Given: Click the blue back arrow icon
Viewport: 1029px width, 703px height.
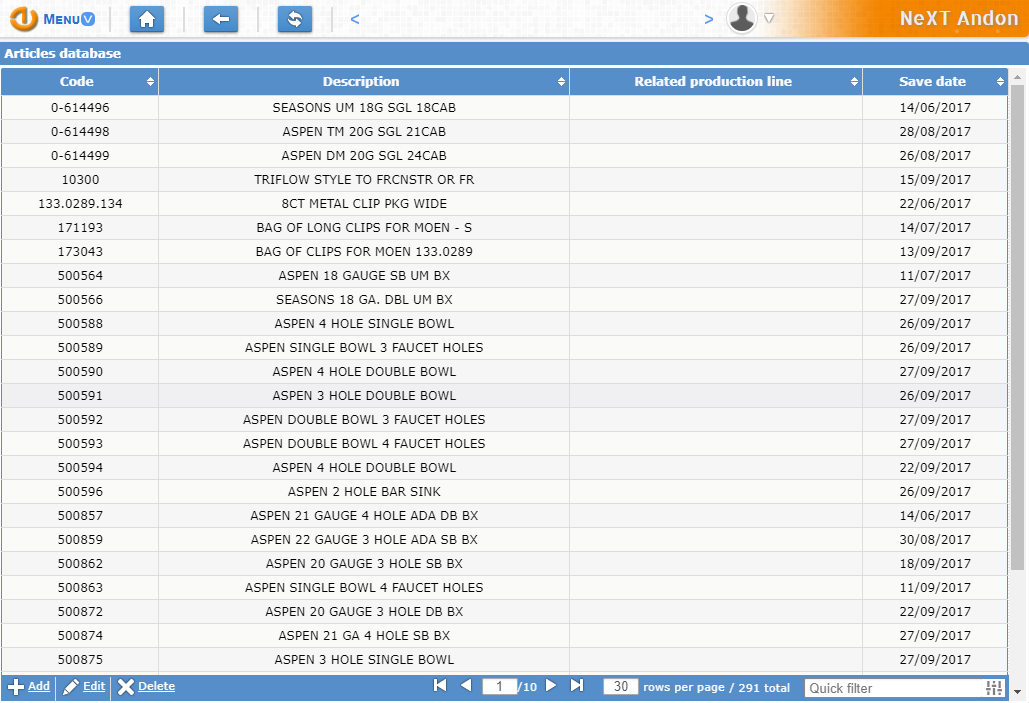Looking at the screenshot, I should (220, 18).
